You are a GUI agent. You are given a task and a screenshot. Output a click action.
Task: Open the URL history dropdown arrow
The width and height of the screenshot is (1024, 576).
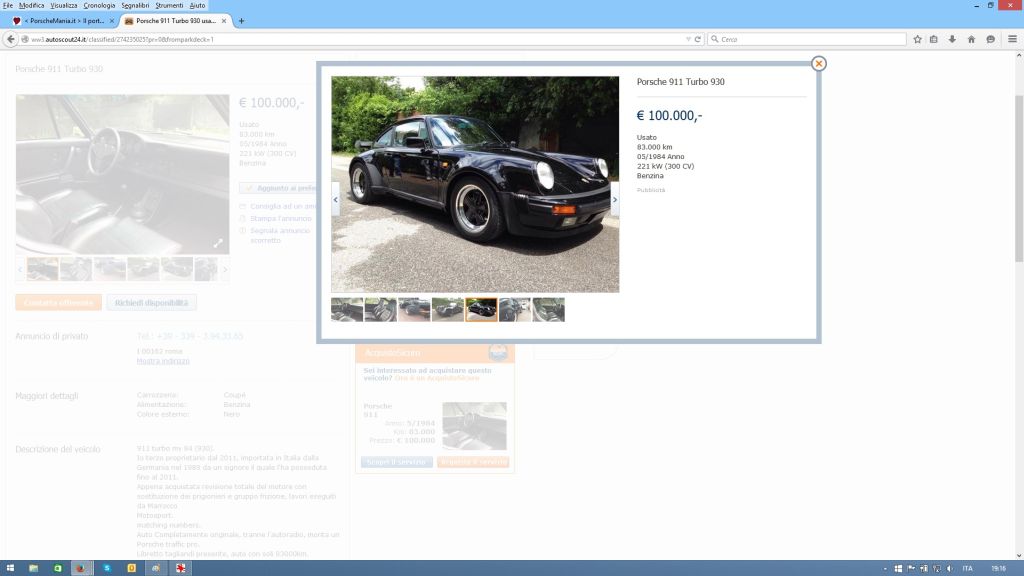tap(688, 39)
